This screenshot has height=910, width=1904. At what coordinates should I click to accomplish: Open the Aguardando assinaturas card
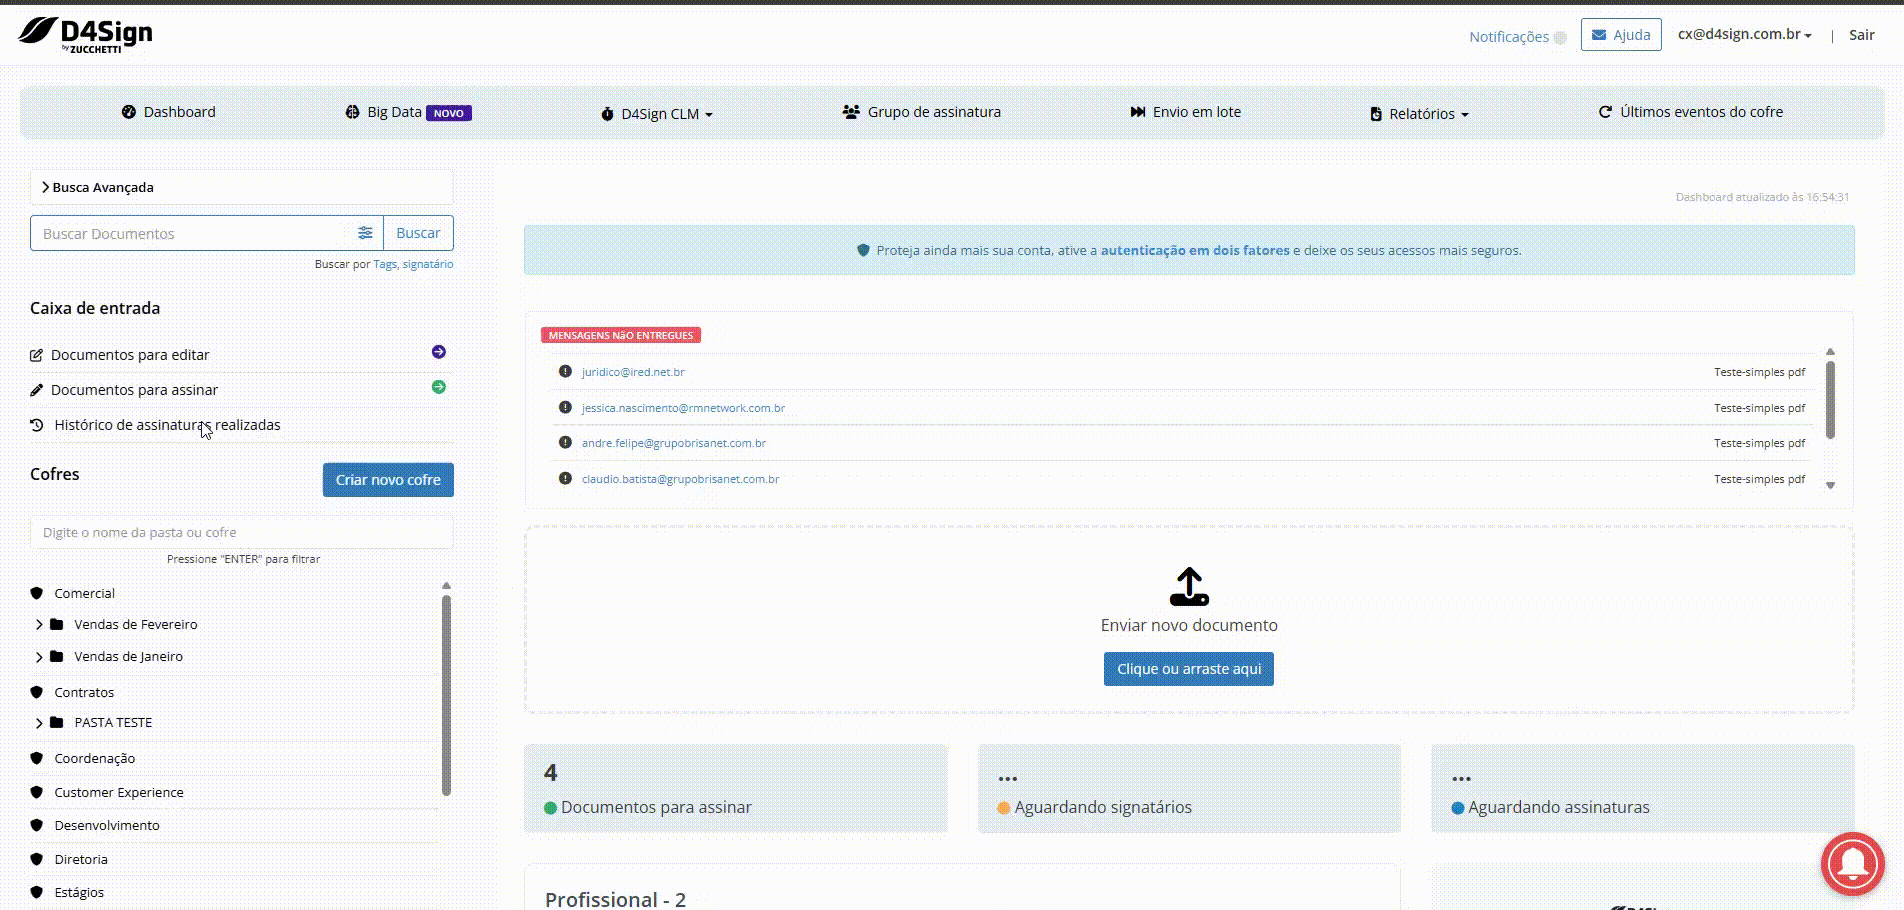pos(1642,788)
